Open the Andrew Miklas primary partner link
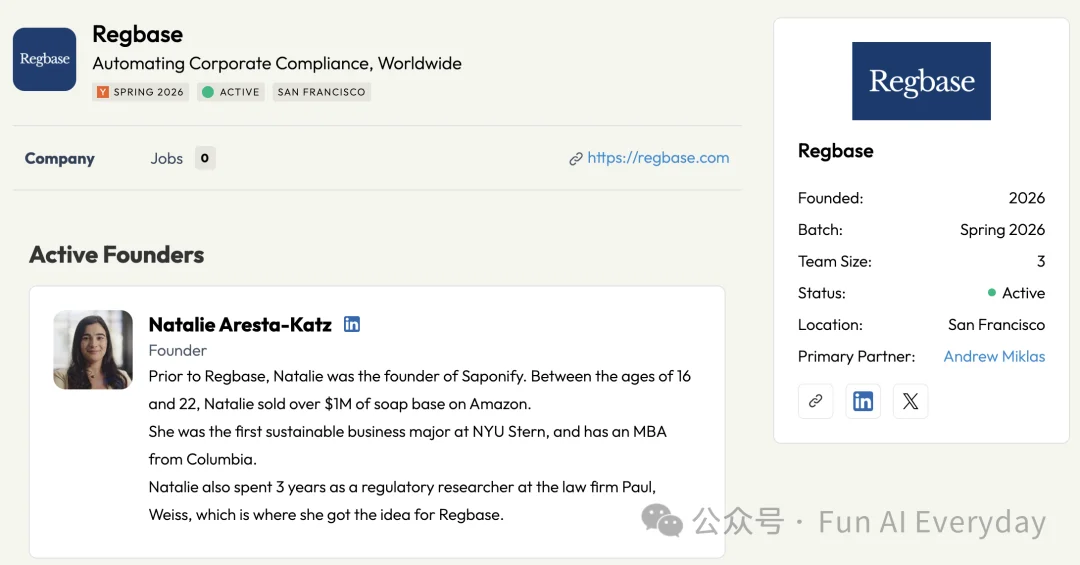 [994, 356]
